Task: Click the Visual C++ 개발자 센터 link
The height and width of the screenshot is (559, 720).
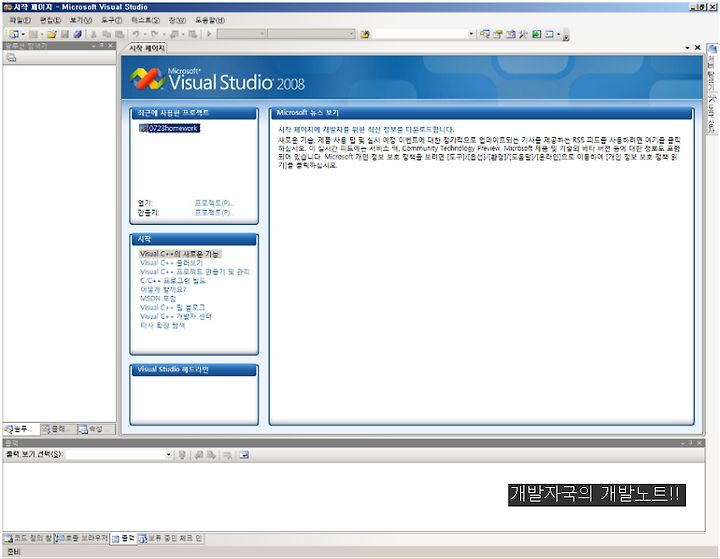Action: click(176, 316)
